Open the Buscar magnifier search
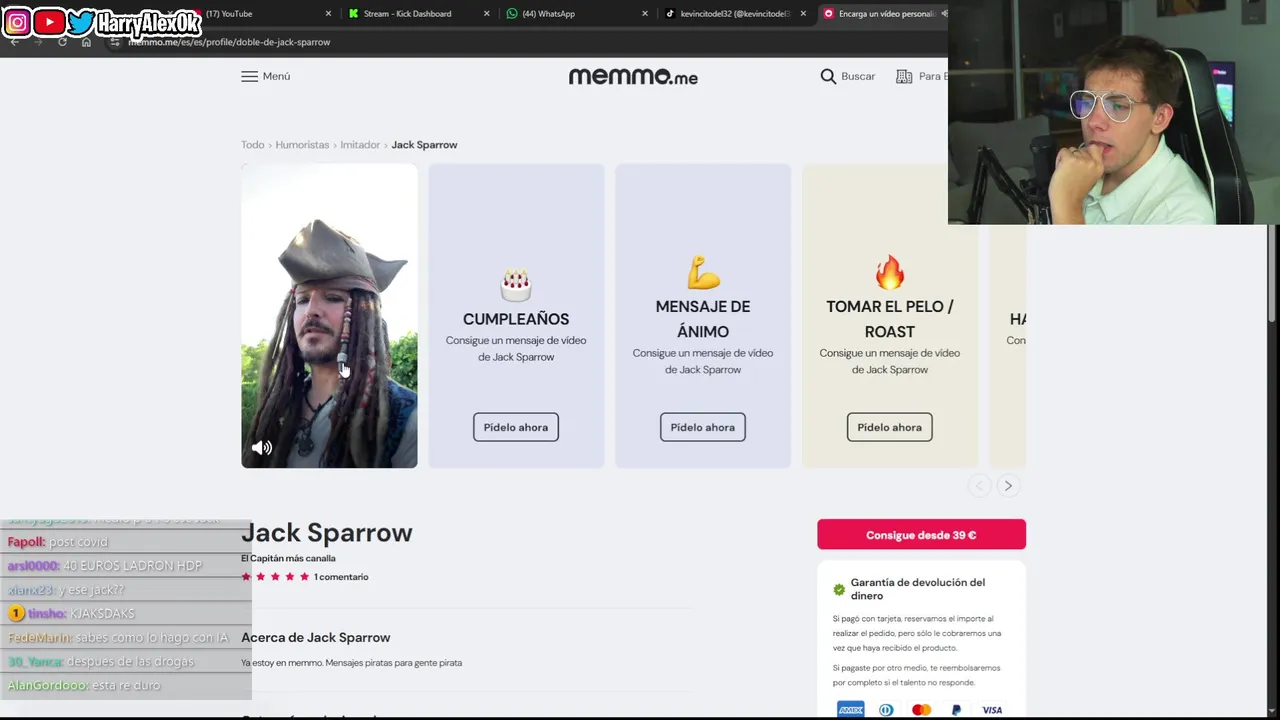This screenshot has height=720, width=1280. [828, 76]
